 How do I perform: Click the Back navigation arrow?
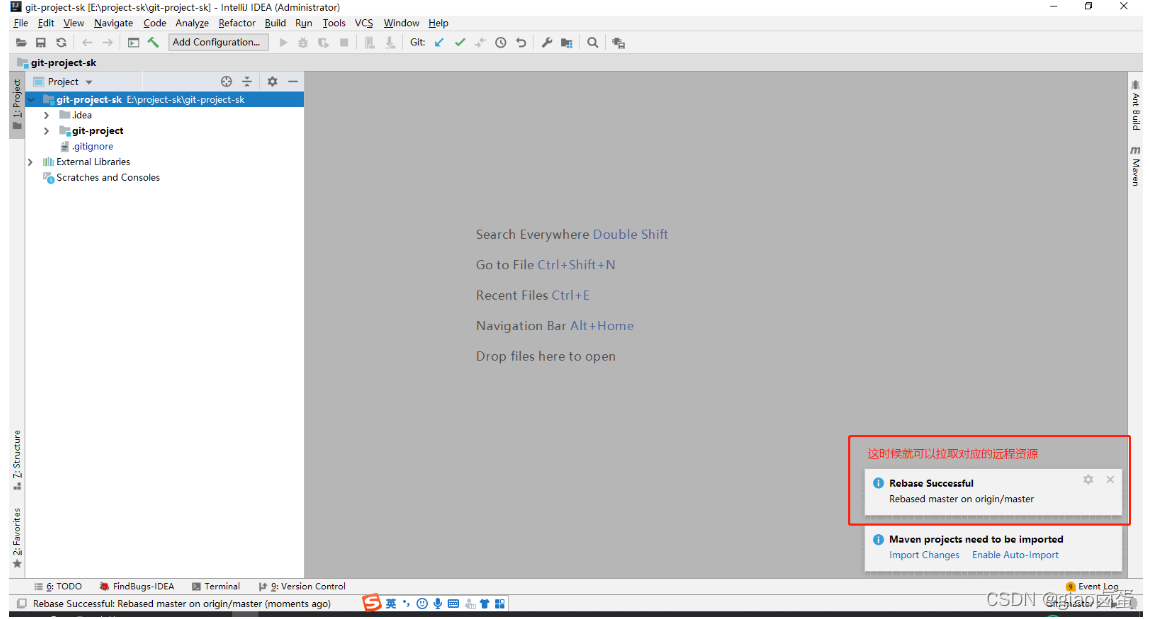[87, 42]
